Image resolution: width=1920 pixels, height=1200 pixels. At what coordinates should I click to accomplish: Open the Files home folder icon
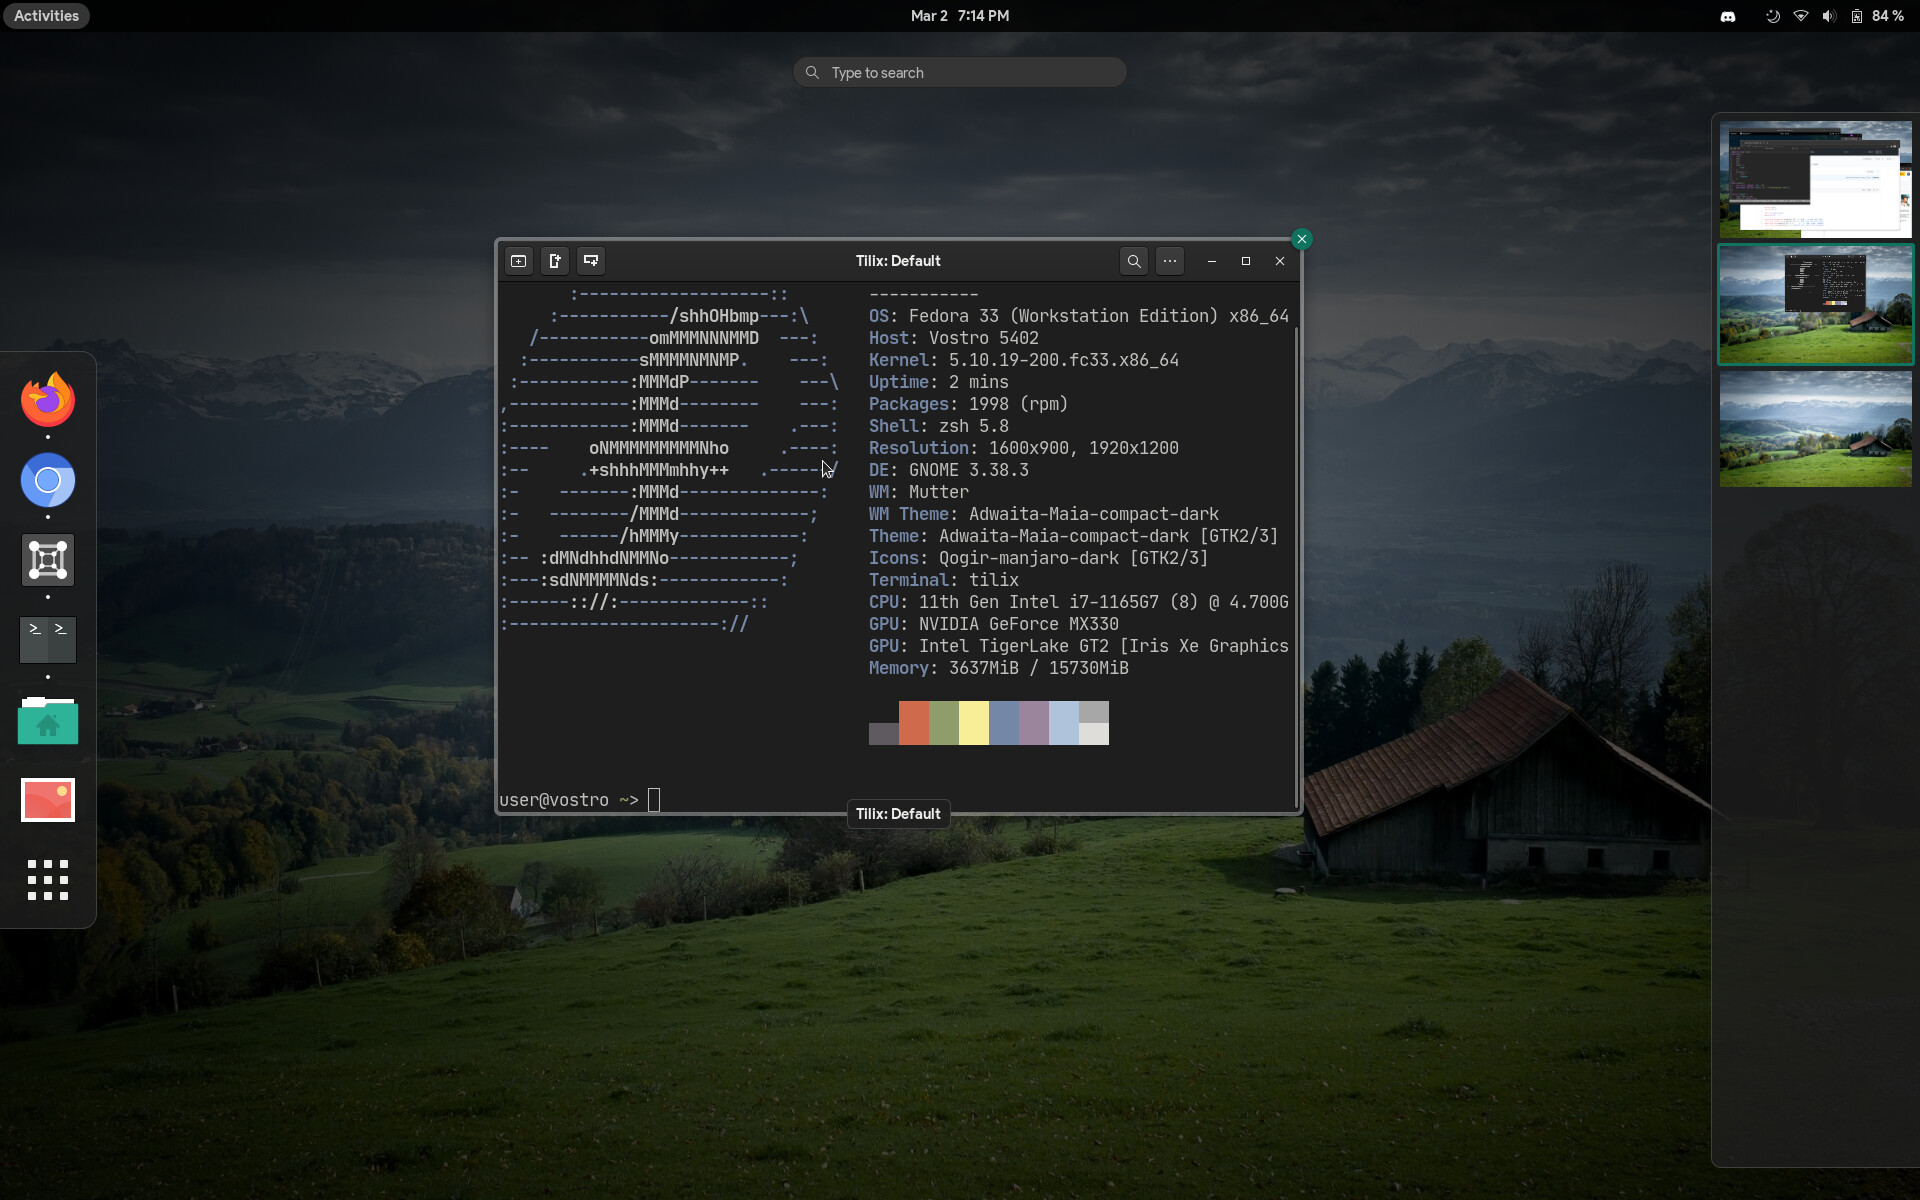tap(48, 720)
